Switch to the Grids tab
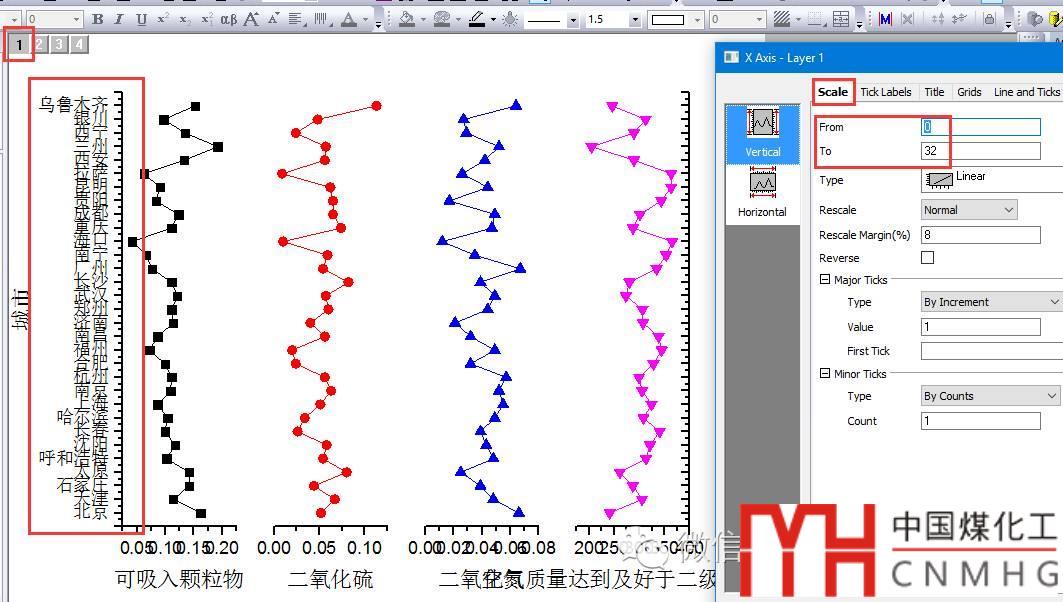Screen dimensions: 1063x602 pos(969,92)
